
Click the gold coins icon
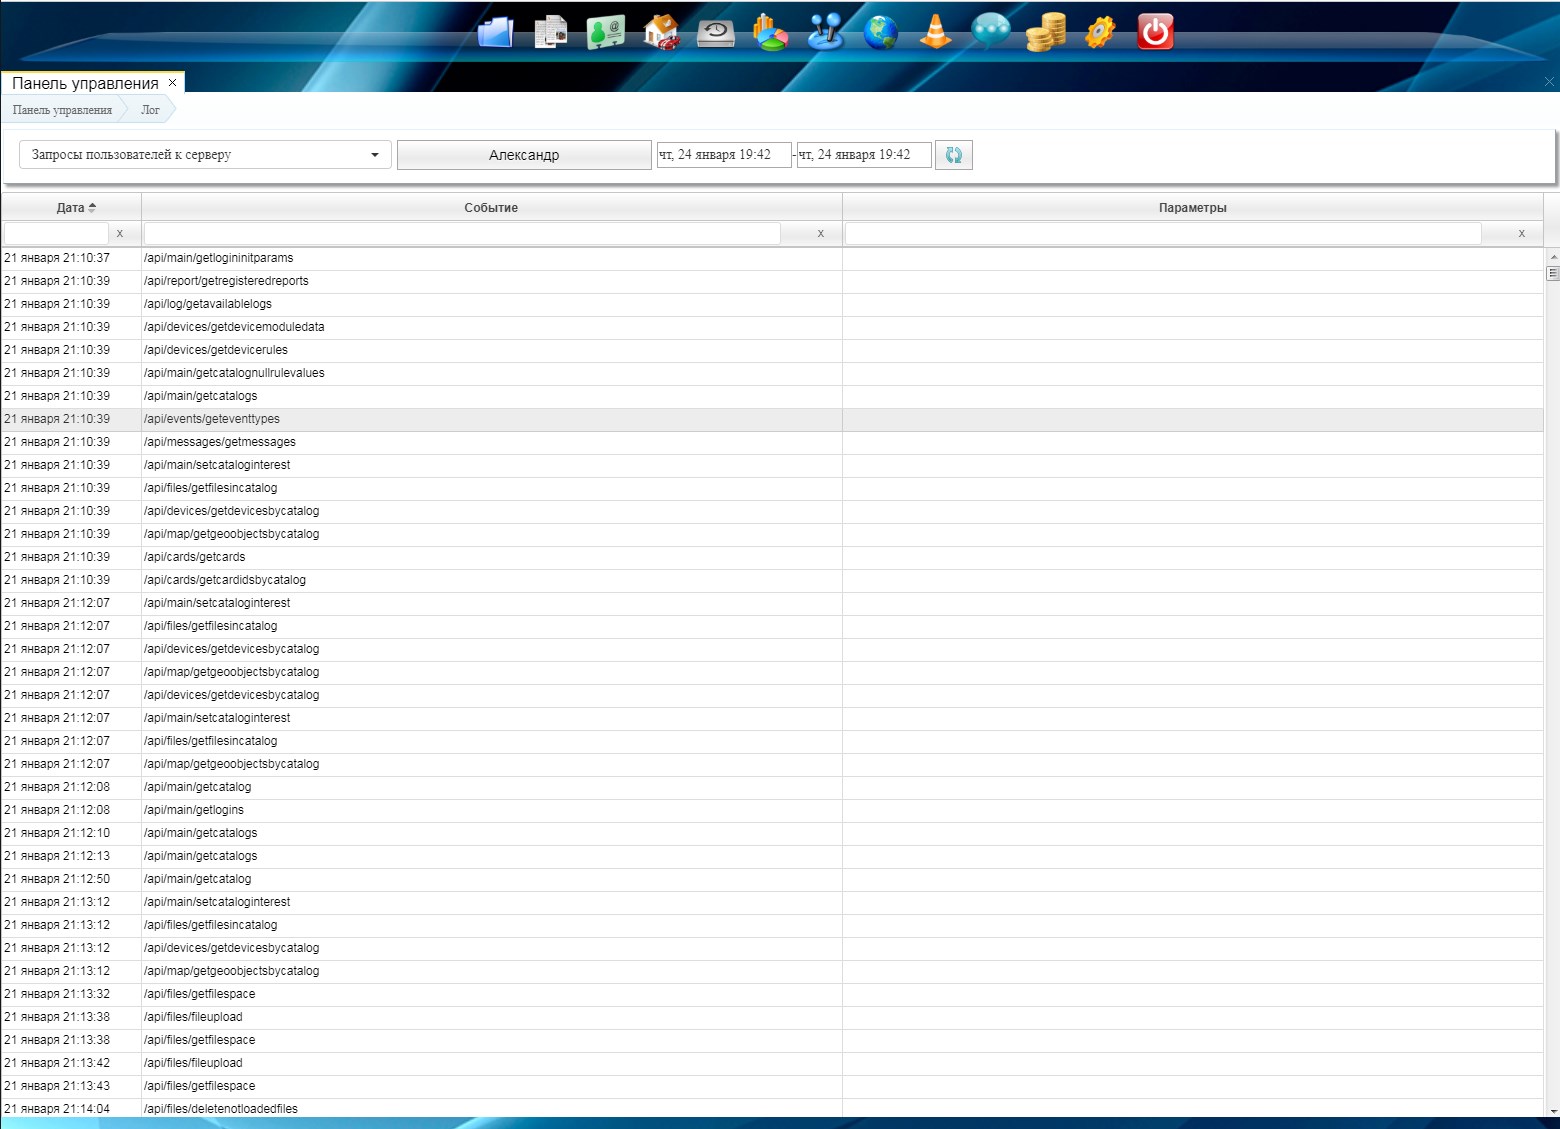[1045, 32]
